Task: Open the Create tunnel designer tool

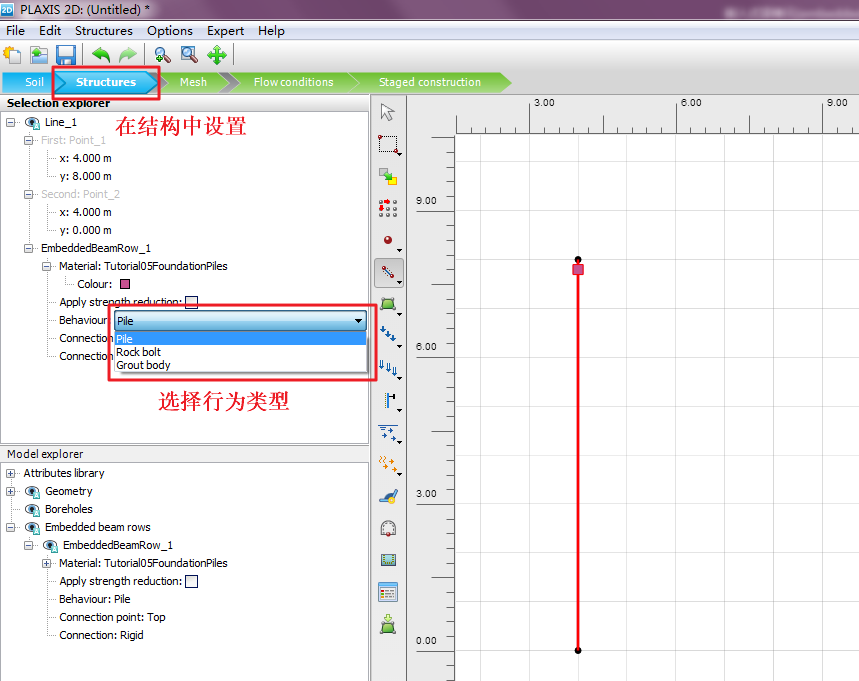Action: [x=388, y=528]
